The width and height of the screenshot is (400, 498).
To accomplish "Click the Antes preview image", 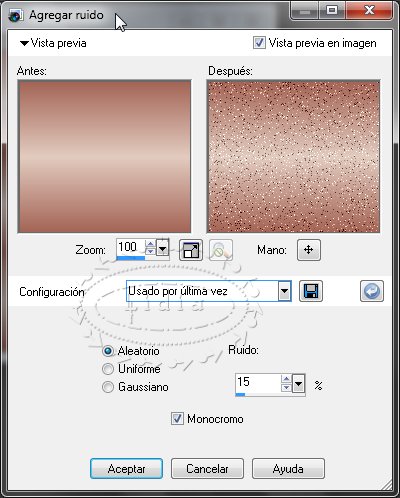I will 105,156.
